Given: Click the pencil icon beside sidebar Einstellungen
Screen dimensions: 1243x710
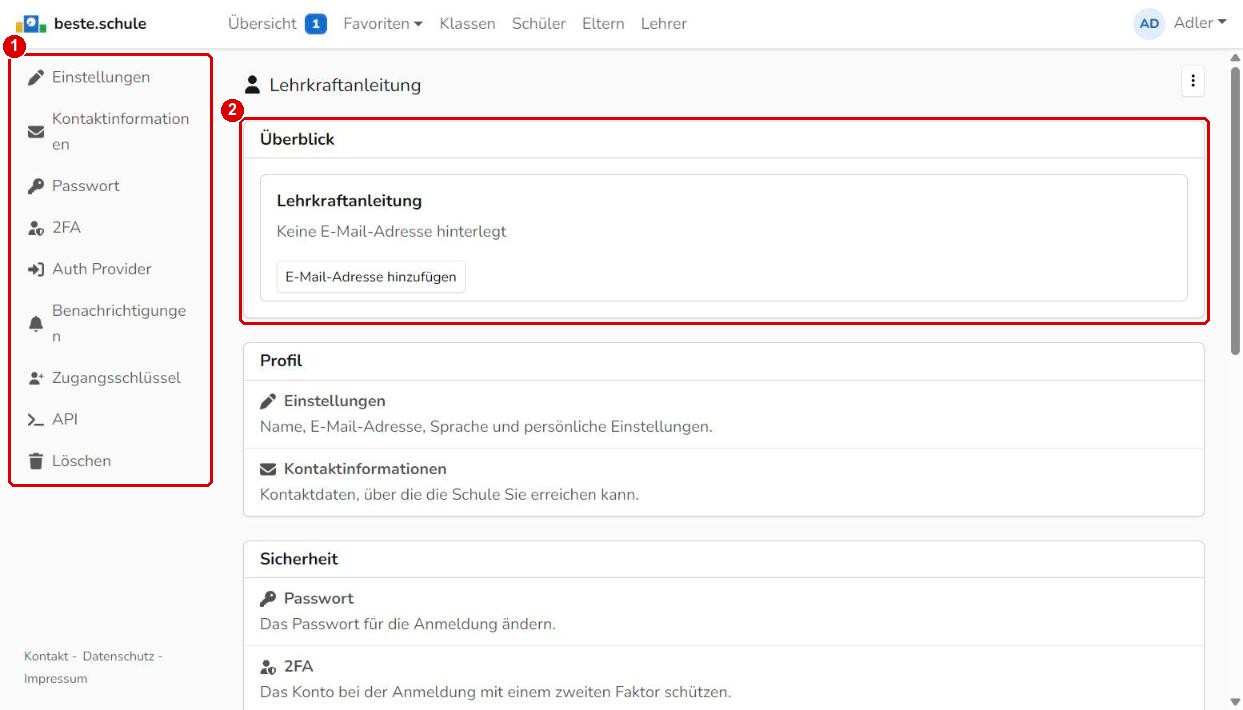Looking at the screenshot, I should [x=35, y=77].
